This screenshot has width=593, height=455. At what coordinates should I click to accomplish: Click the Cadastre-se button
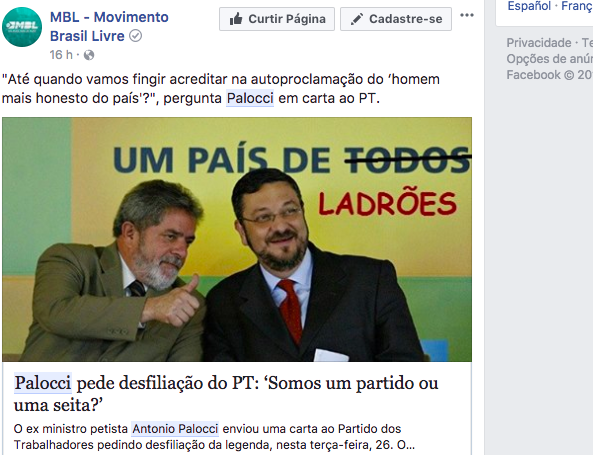tap(396, 19)
